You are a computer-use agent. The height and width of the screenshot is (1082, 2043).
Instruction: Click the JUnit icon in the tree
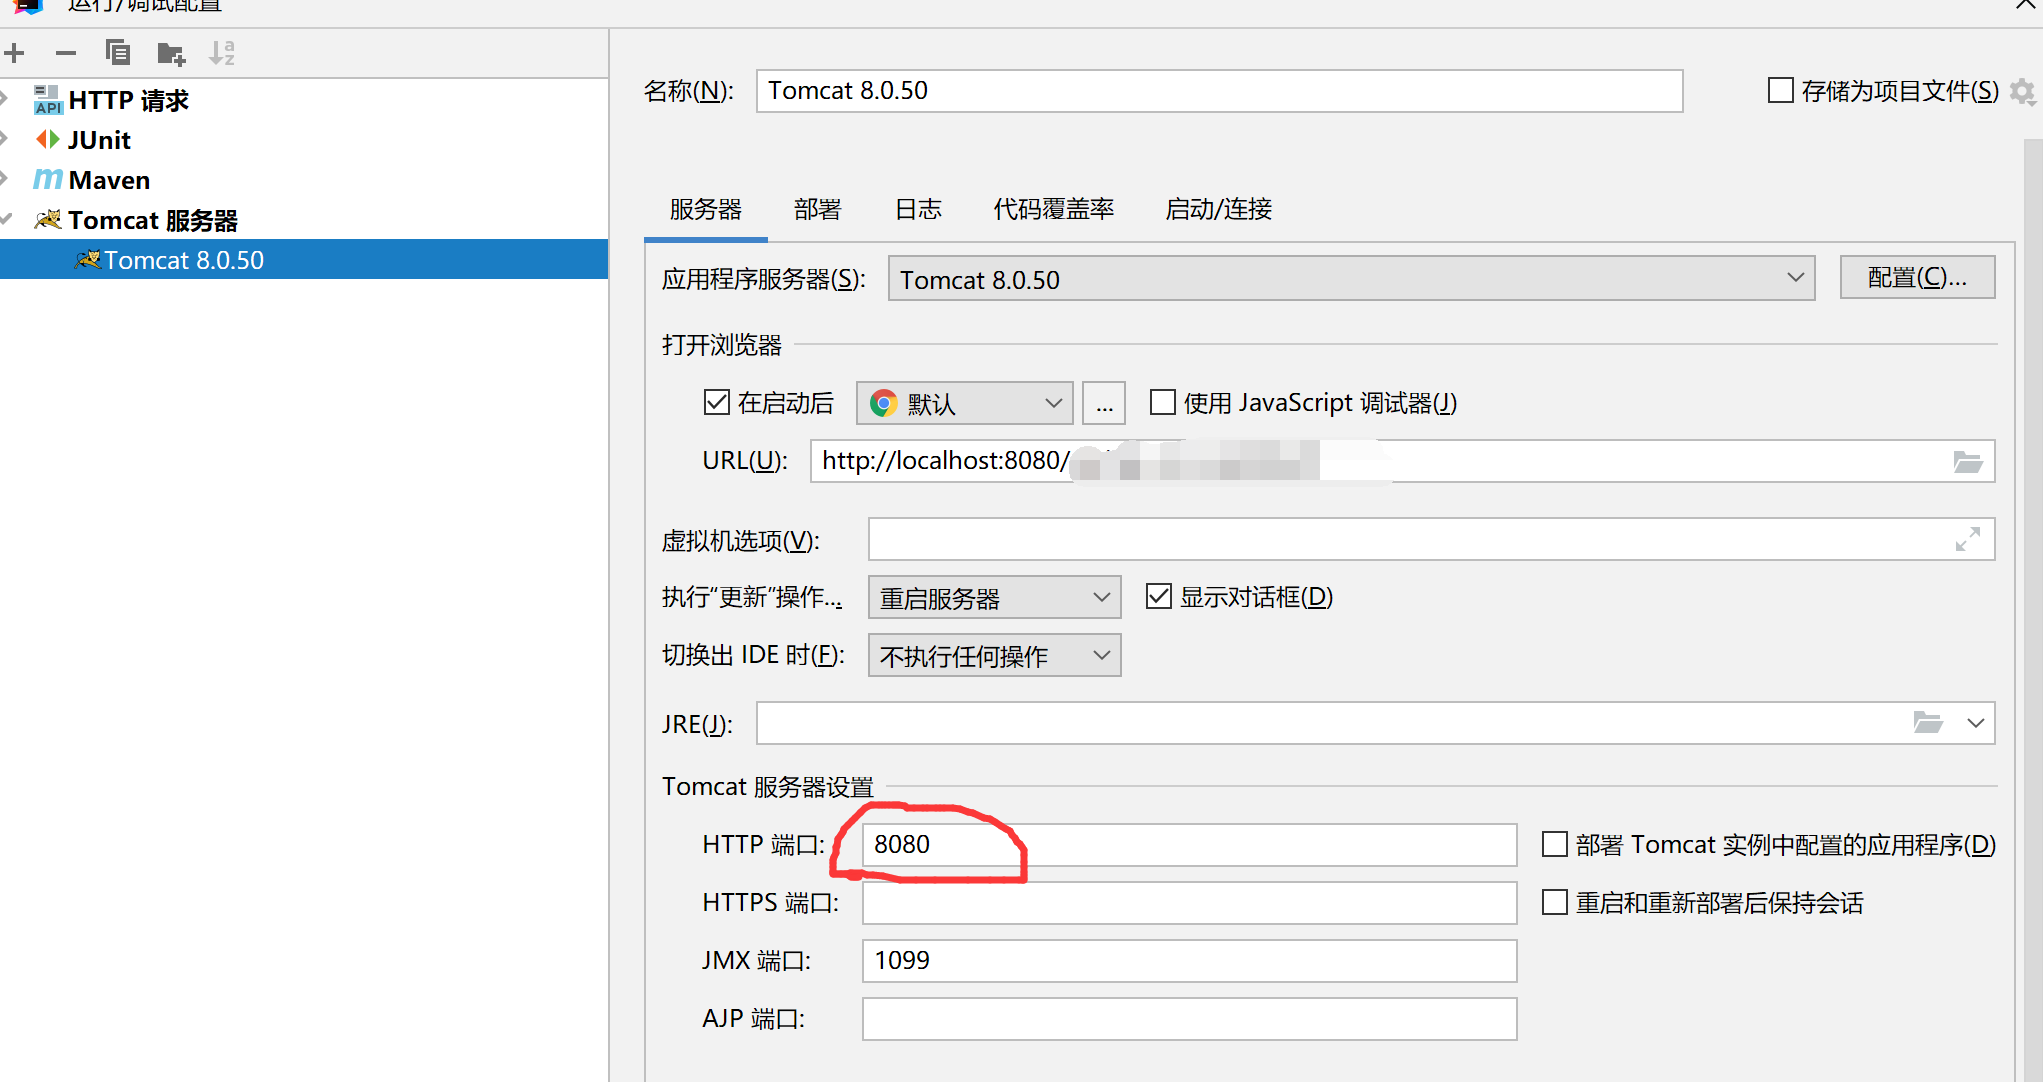click(47, 139)
